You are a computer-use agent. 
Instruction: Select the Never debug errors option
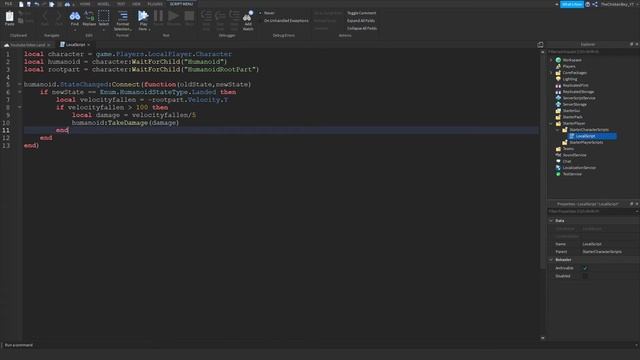click(267, 13)
